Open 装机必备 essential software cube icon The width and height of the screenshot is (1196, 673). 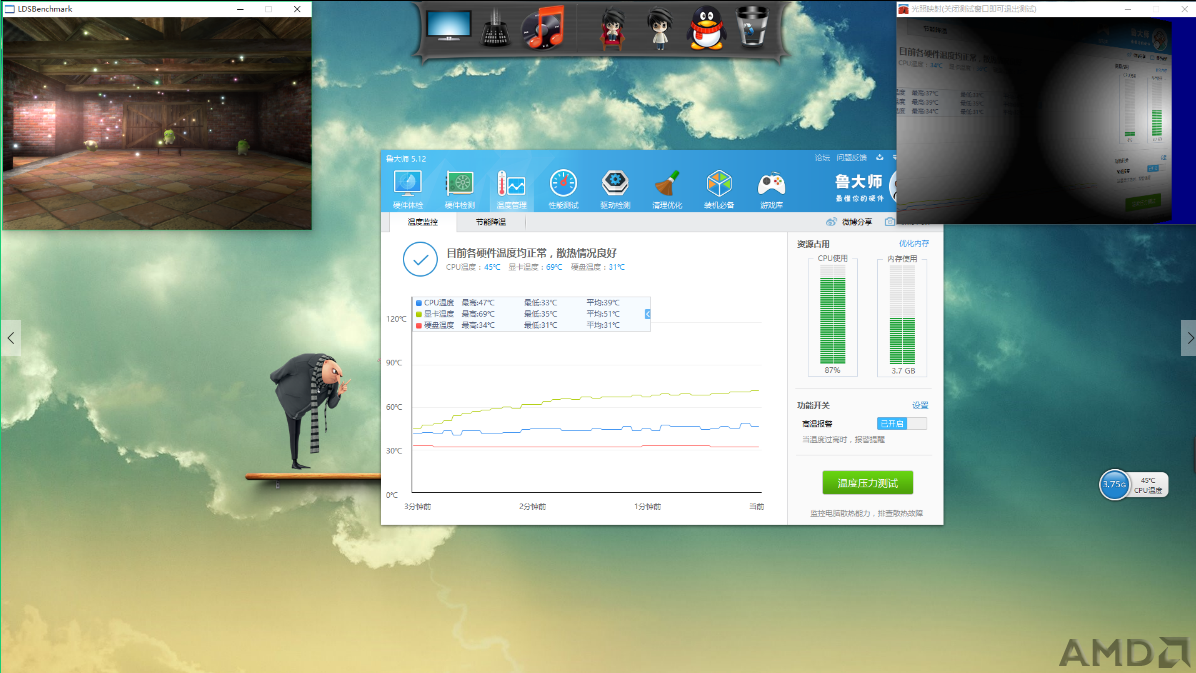tap(719, 188)
